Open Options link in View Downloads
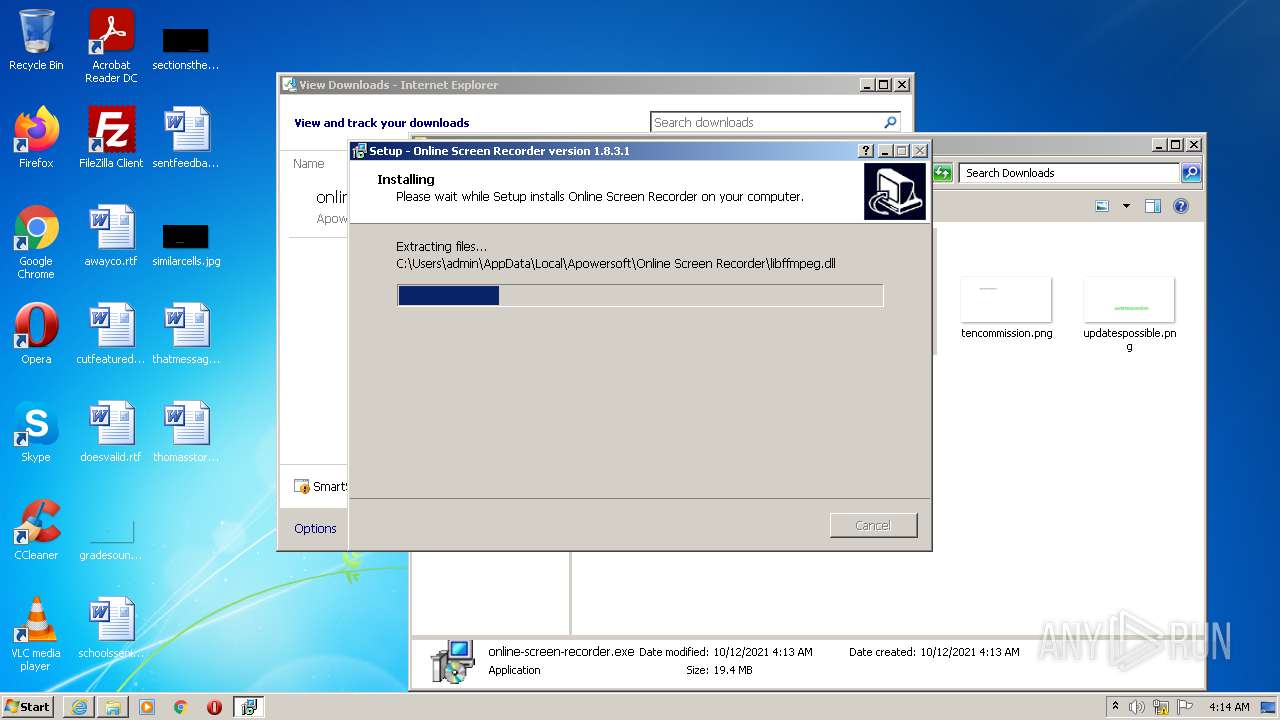 pyautogui.click(x=315, y=528)
